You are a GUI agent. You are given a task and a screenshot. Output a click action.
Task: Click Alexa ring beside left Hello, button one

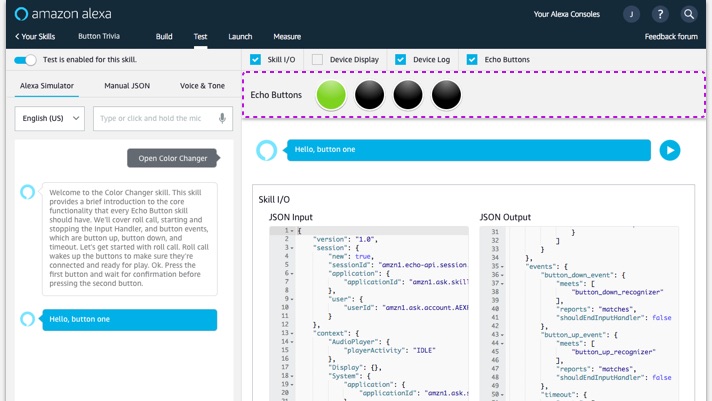(x=28, y=319)
